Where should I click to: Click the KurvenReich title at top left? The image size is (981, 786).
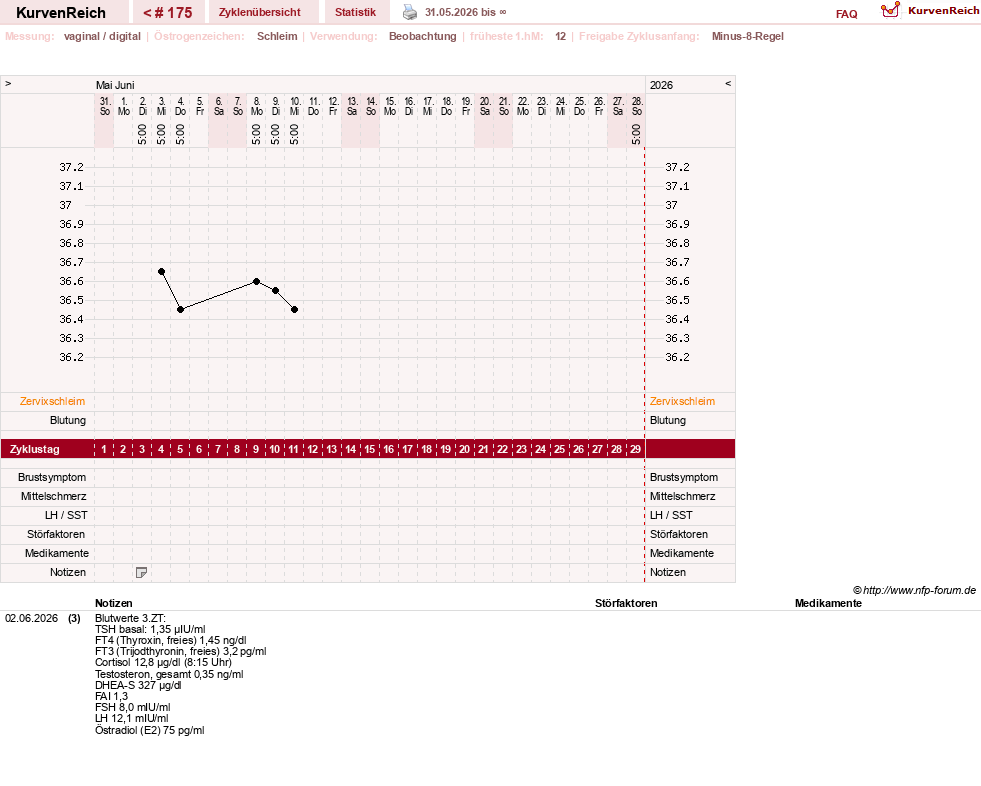tap(61, 13)
